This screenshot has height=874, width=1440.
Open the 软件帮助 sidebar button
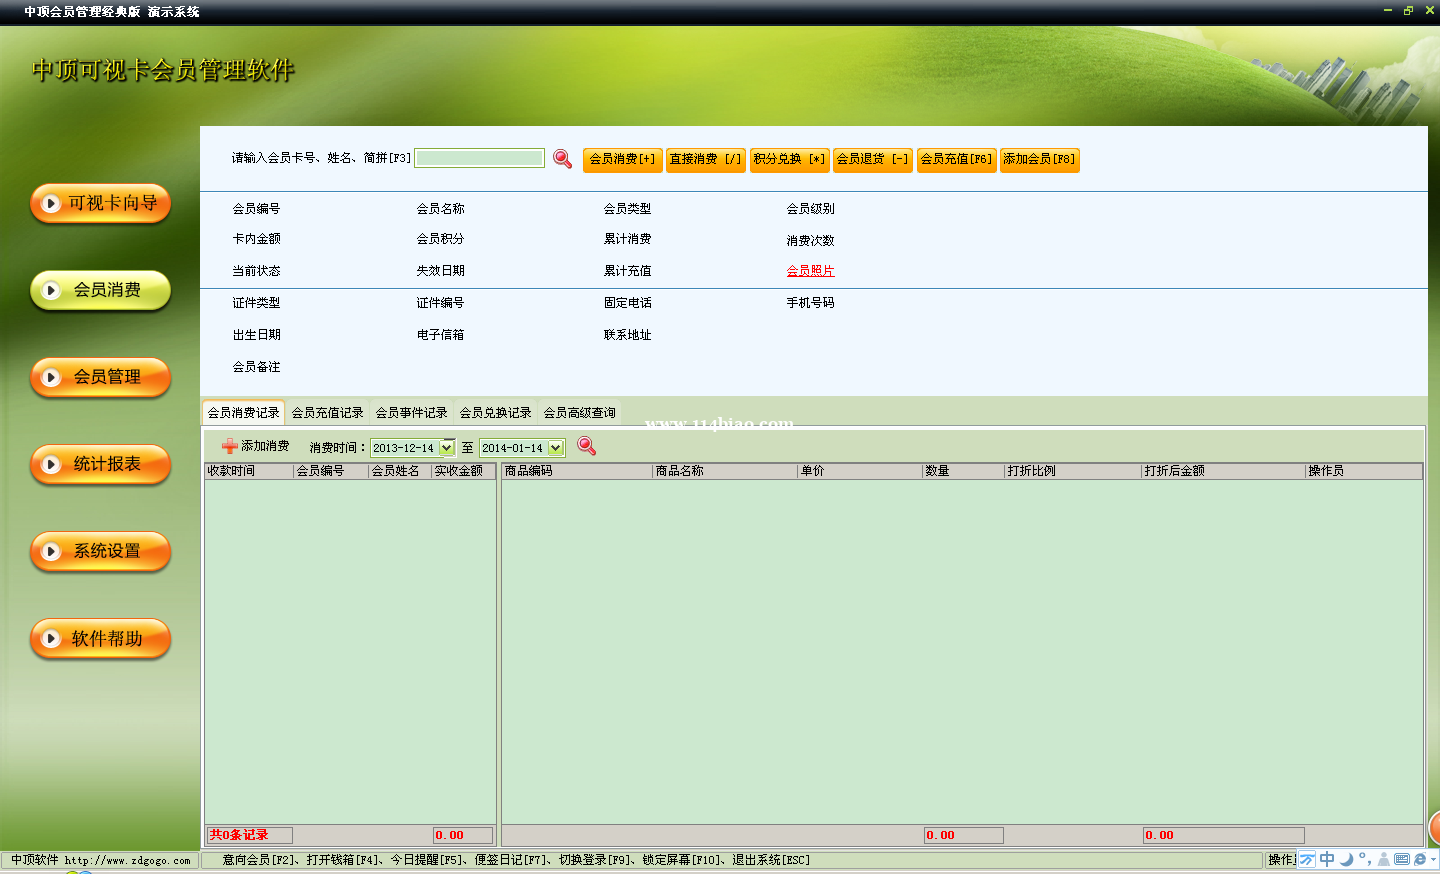(x=101, y=638)
